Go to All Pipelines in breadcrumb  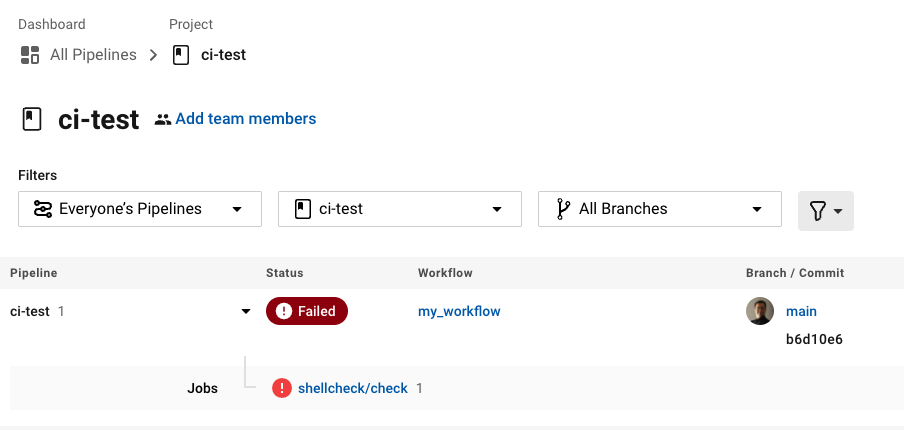click(93, 55)
